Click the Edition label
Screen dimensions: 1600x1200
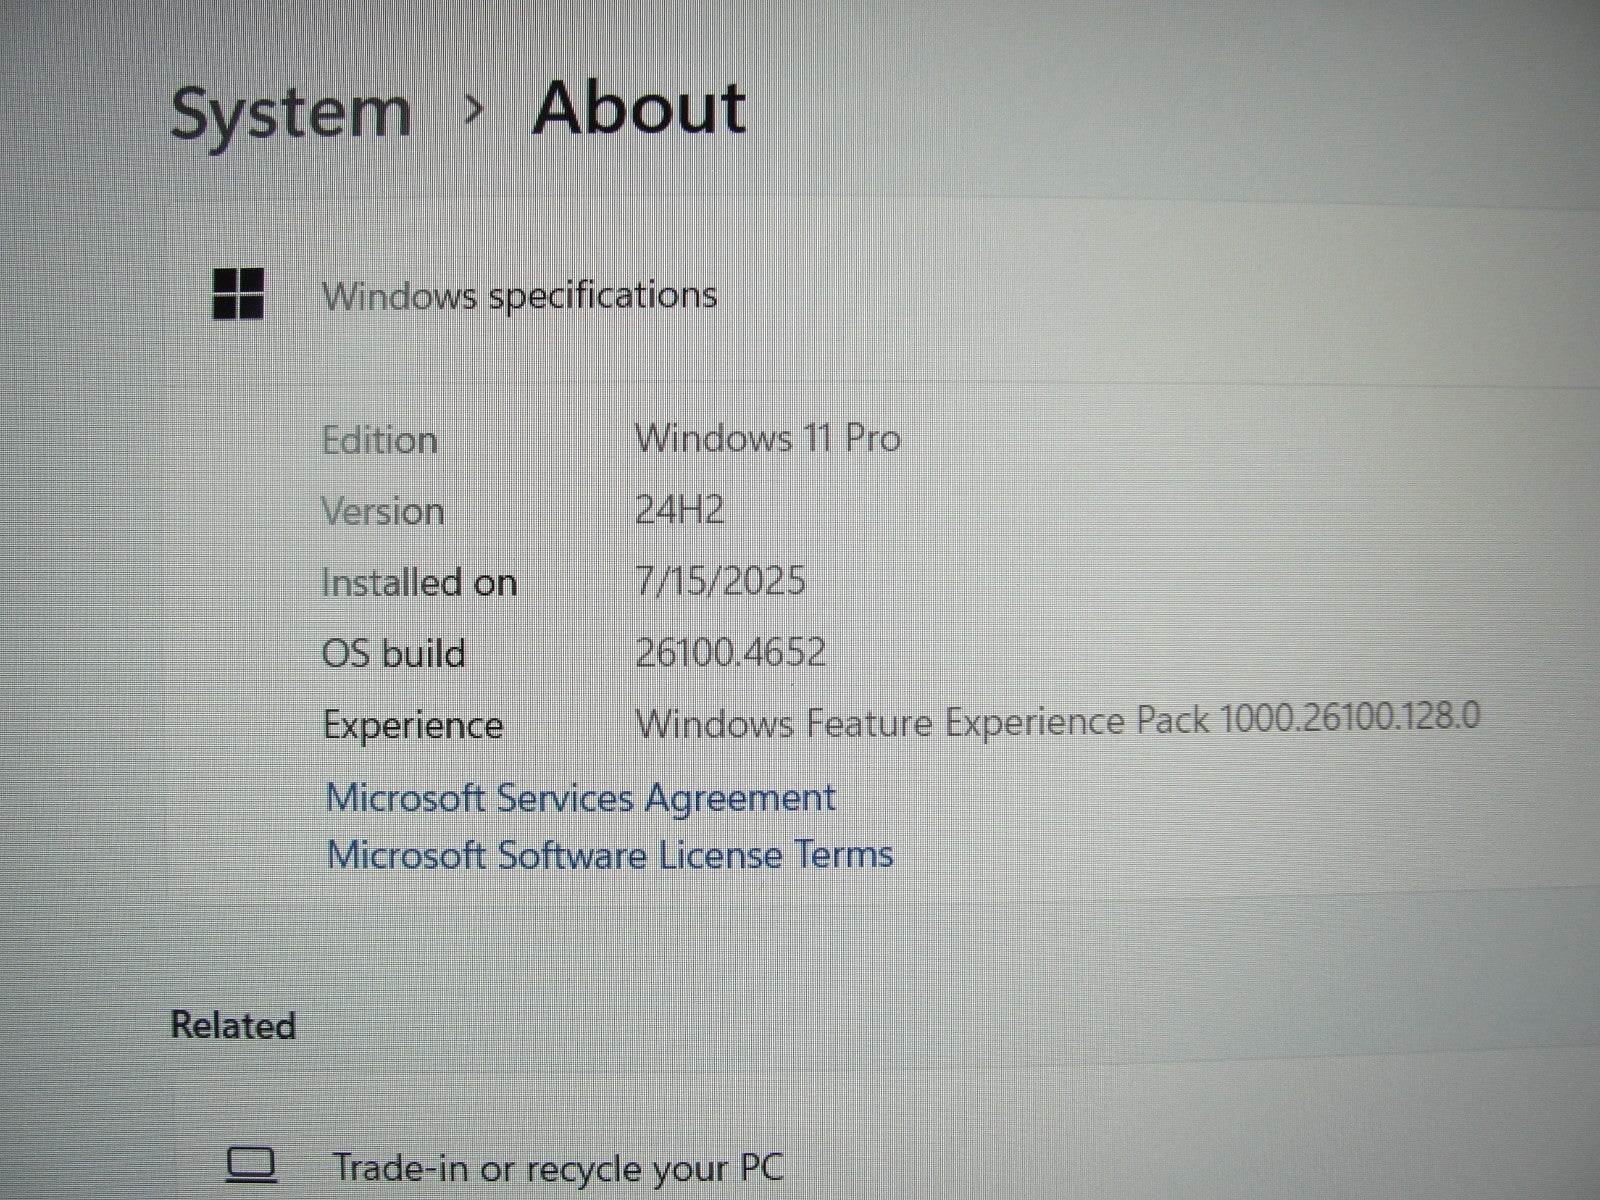379,440
